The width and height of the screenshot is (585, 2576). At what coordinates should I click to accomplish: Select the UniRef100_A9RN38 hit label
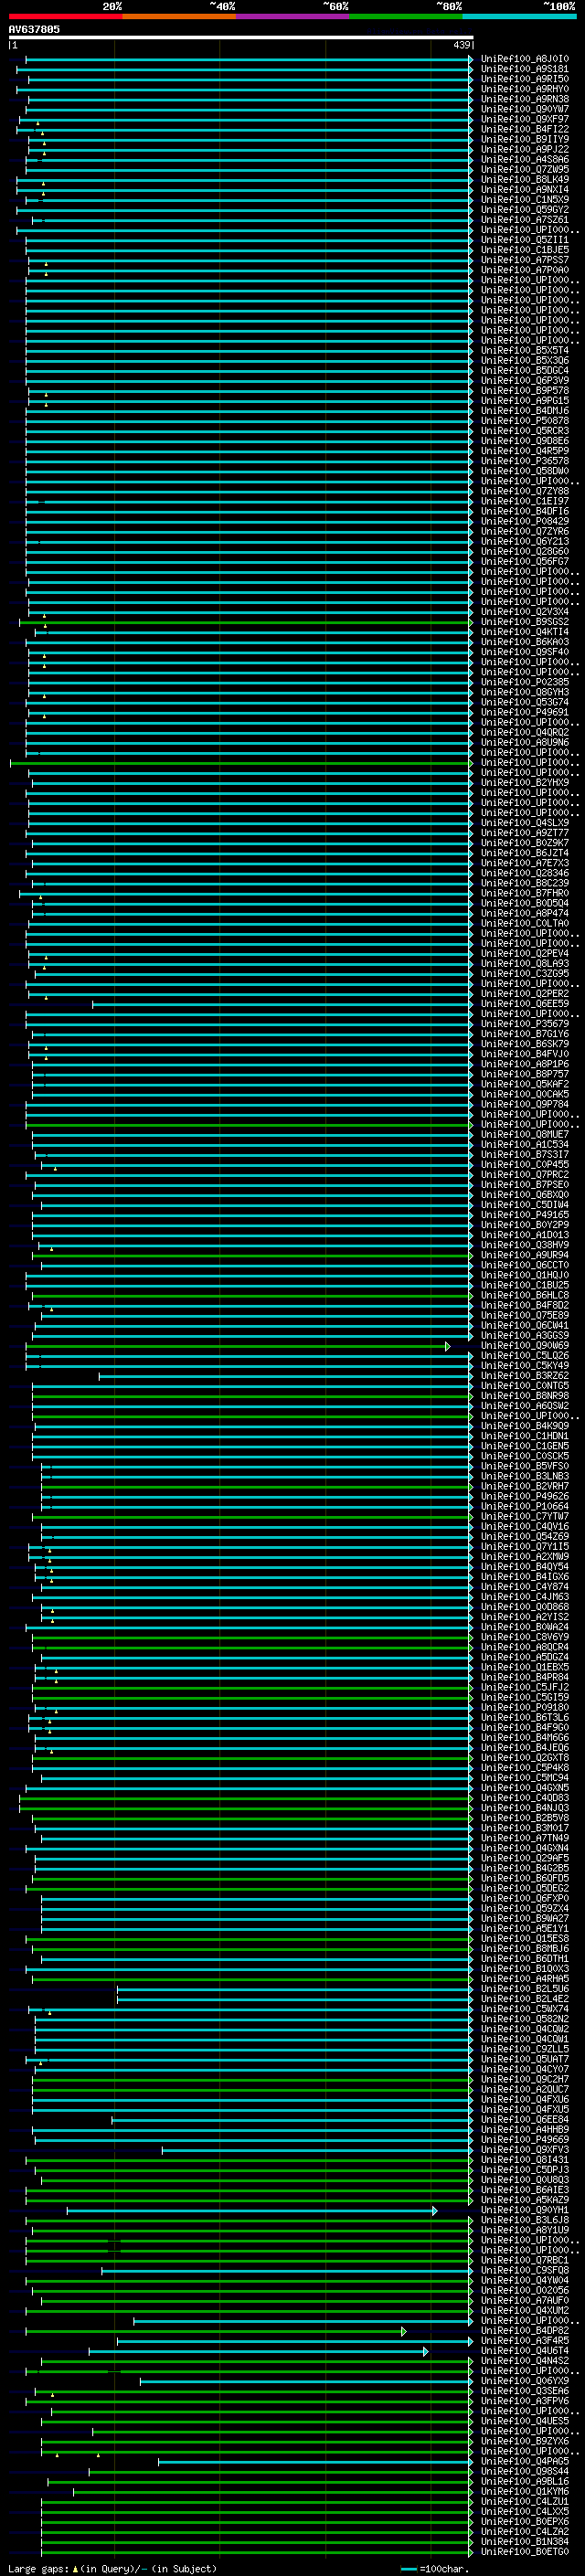click(x=525, y=99)
